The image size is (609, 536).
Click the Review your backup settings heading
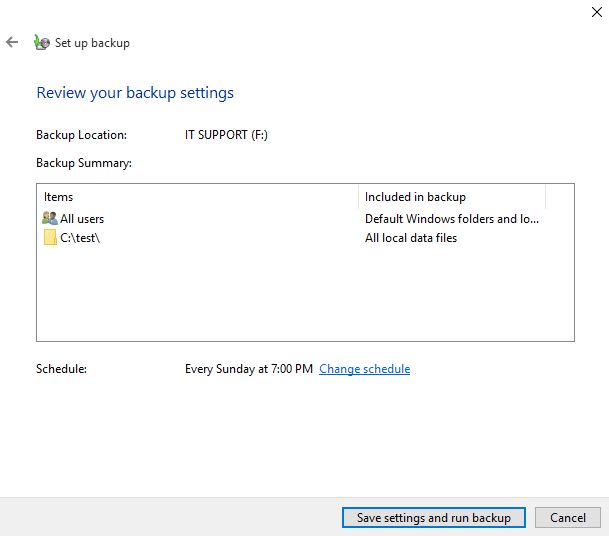click(x=135, y=93)
